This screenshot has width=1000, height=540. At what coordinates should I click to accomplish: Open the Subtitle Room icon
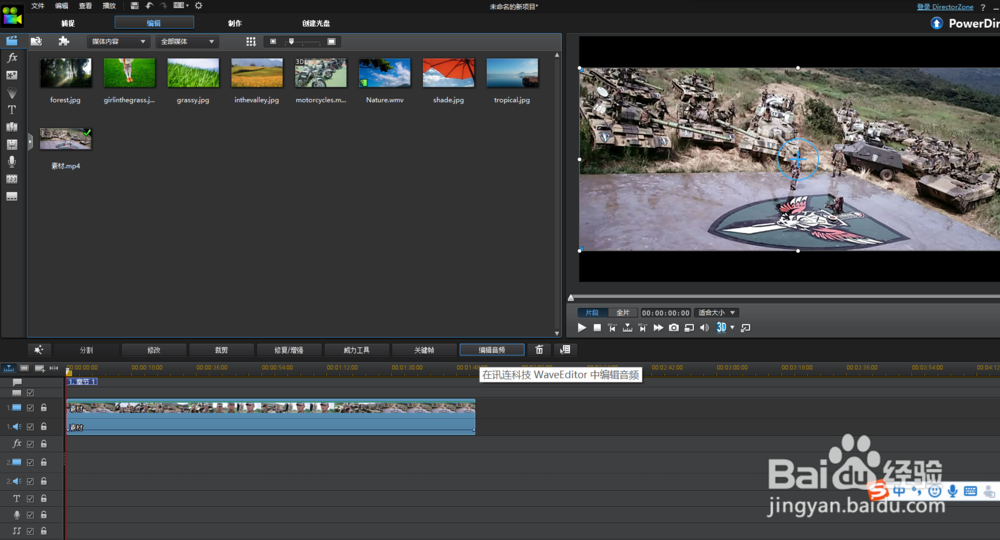11,196
